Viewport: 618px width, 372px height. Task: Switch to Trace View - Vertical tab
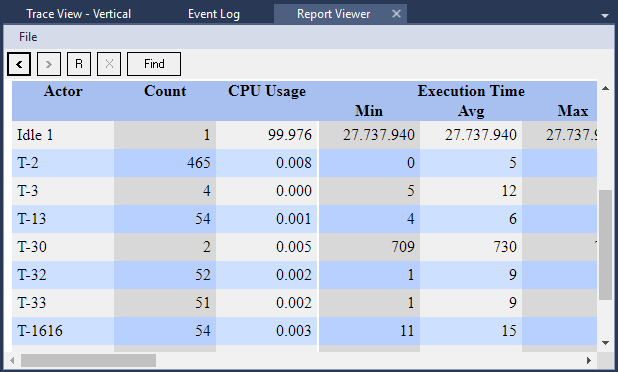point(78,14)
